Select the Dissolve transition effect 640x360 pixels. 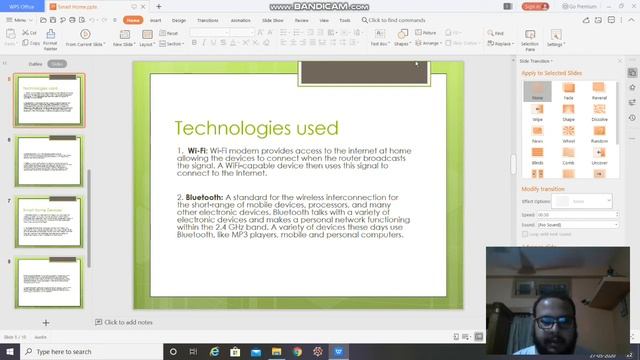coord(599,113)
